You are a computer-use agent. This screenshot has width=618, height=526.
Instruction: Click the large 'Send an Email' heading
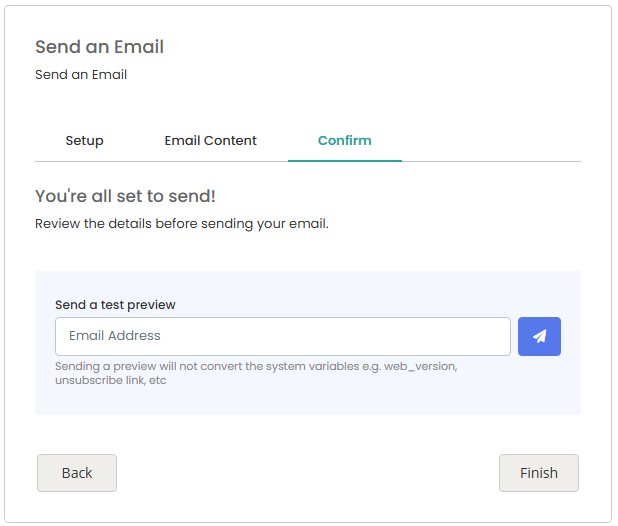click(99, 47)
